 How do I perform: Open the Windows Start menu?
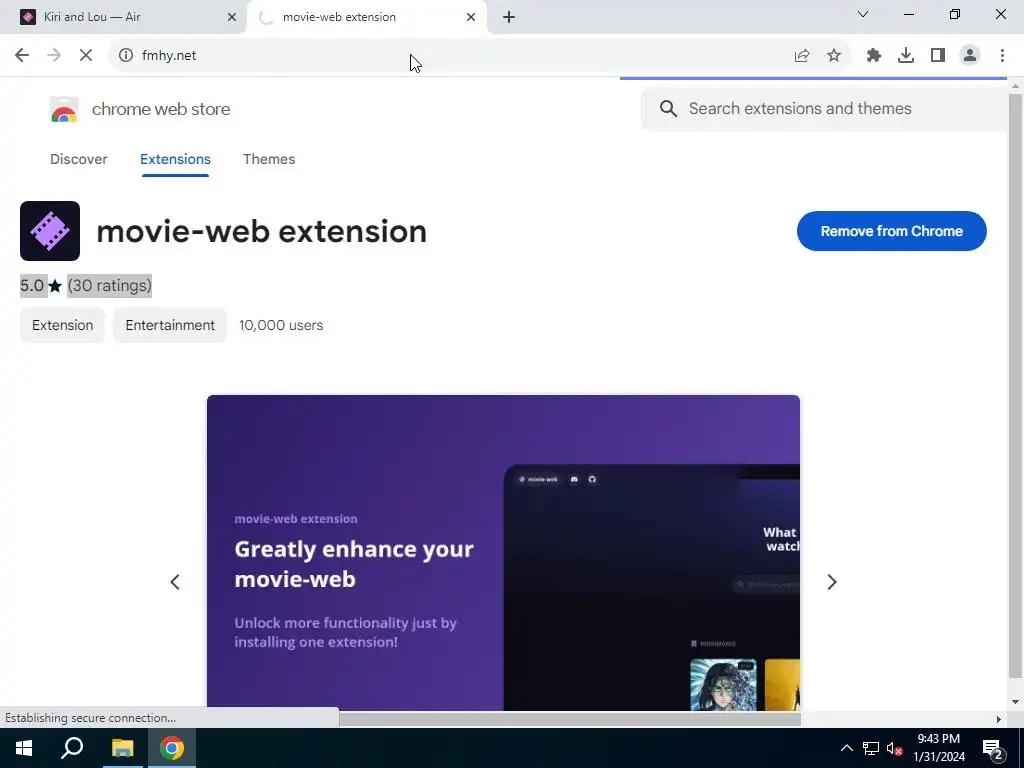tap(24, 748)
